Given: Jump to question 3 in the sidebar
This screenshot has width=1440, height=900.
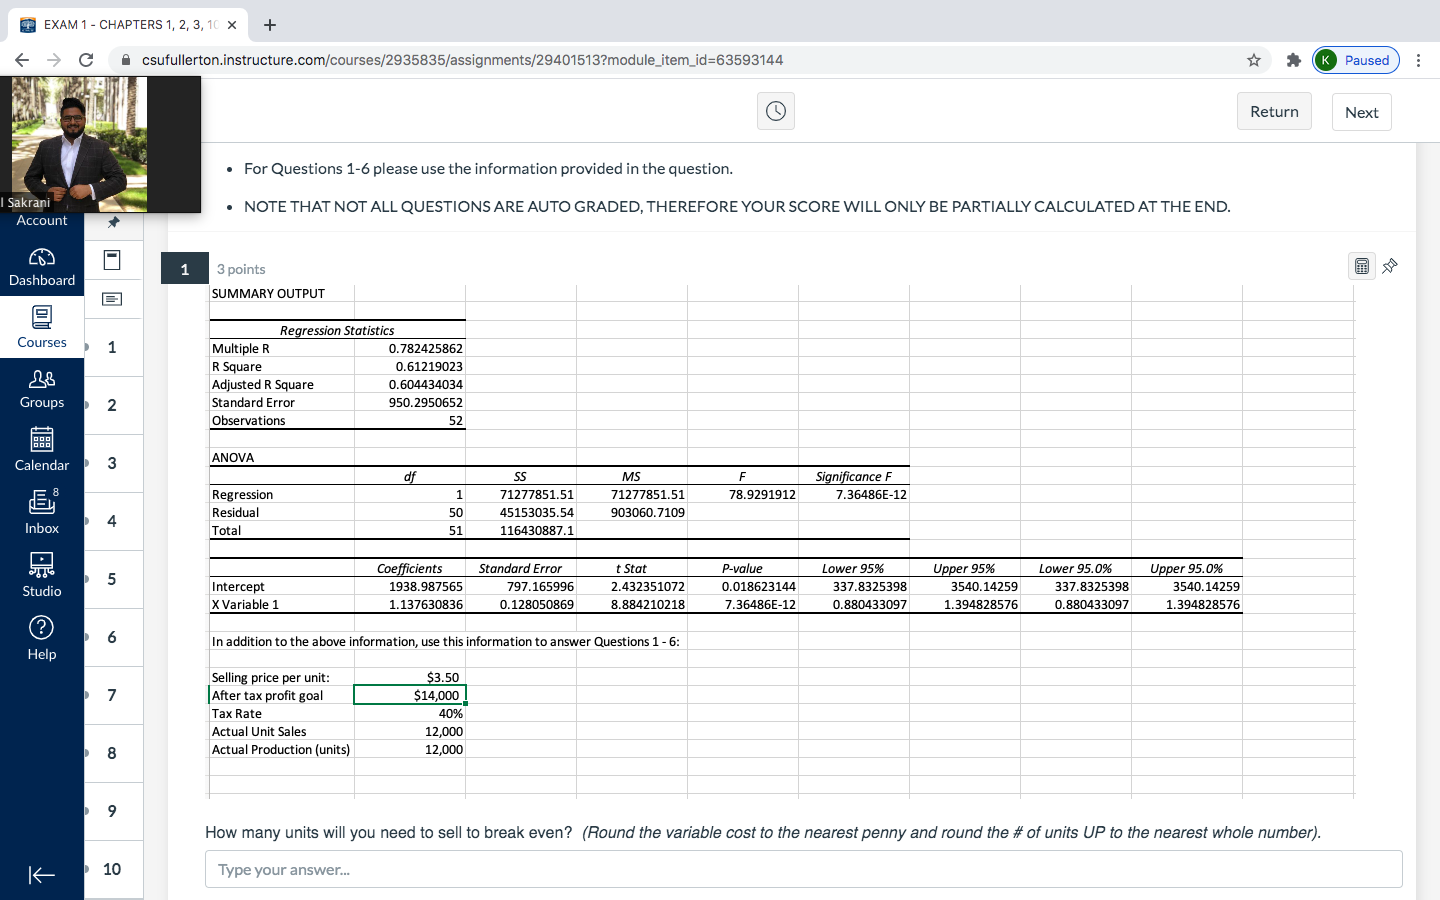Looking at the screenshot, I should coord(112,463).
